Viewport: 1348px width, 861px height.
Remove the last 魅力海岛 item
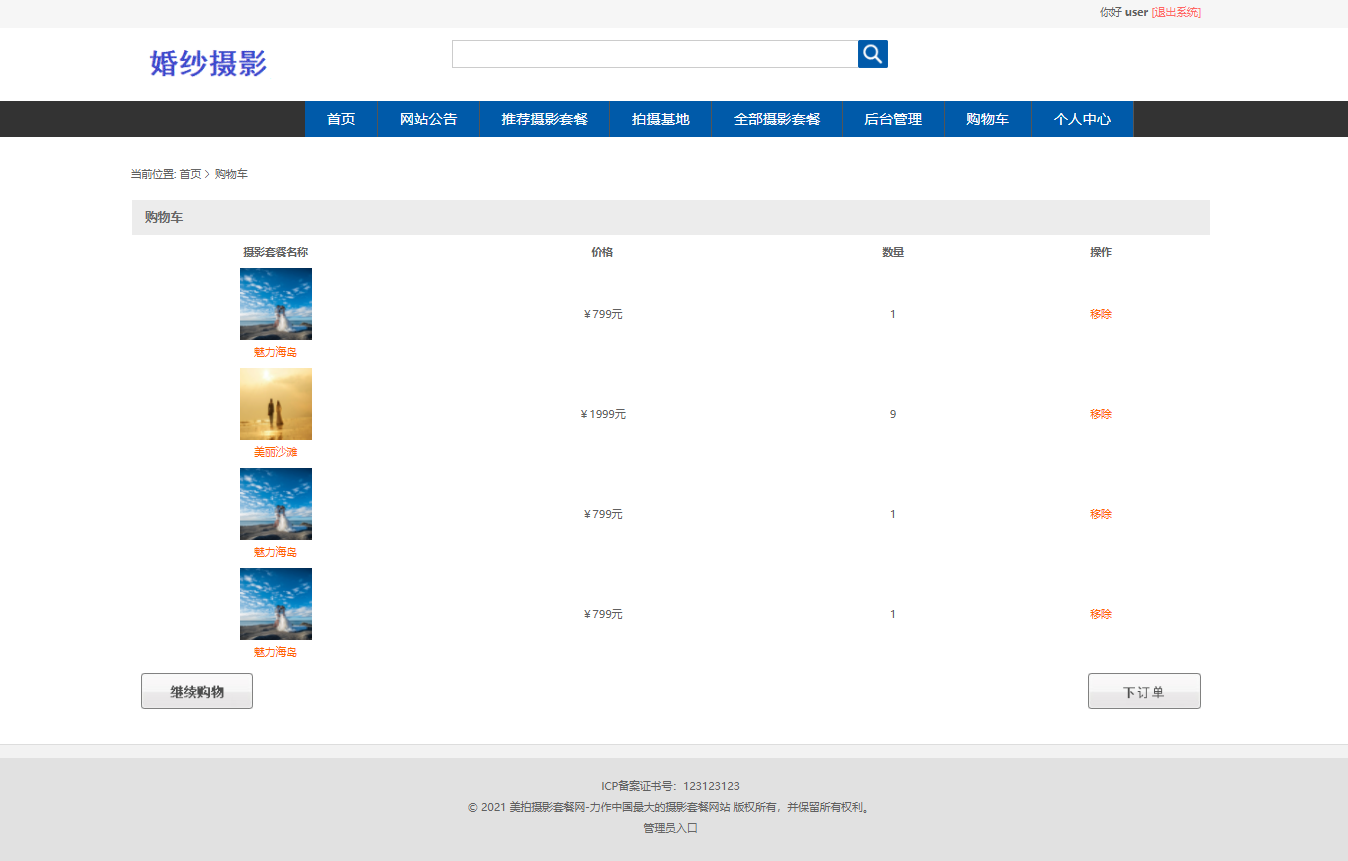[x=1100, y=613]
